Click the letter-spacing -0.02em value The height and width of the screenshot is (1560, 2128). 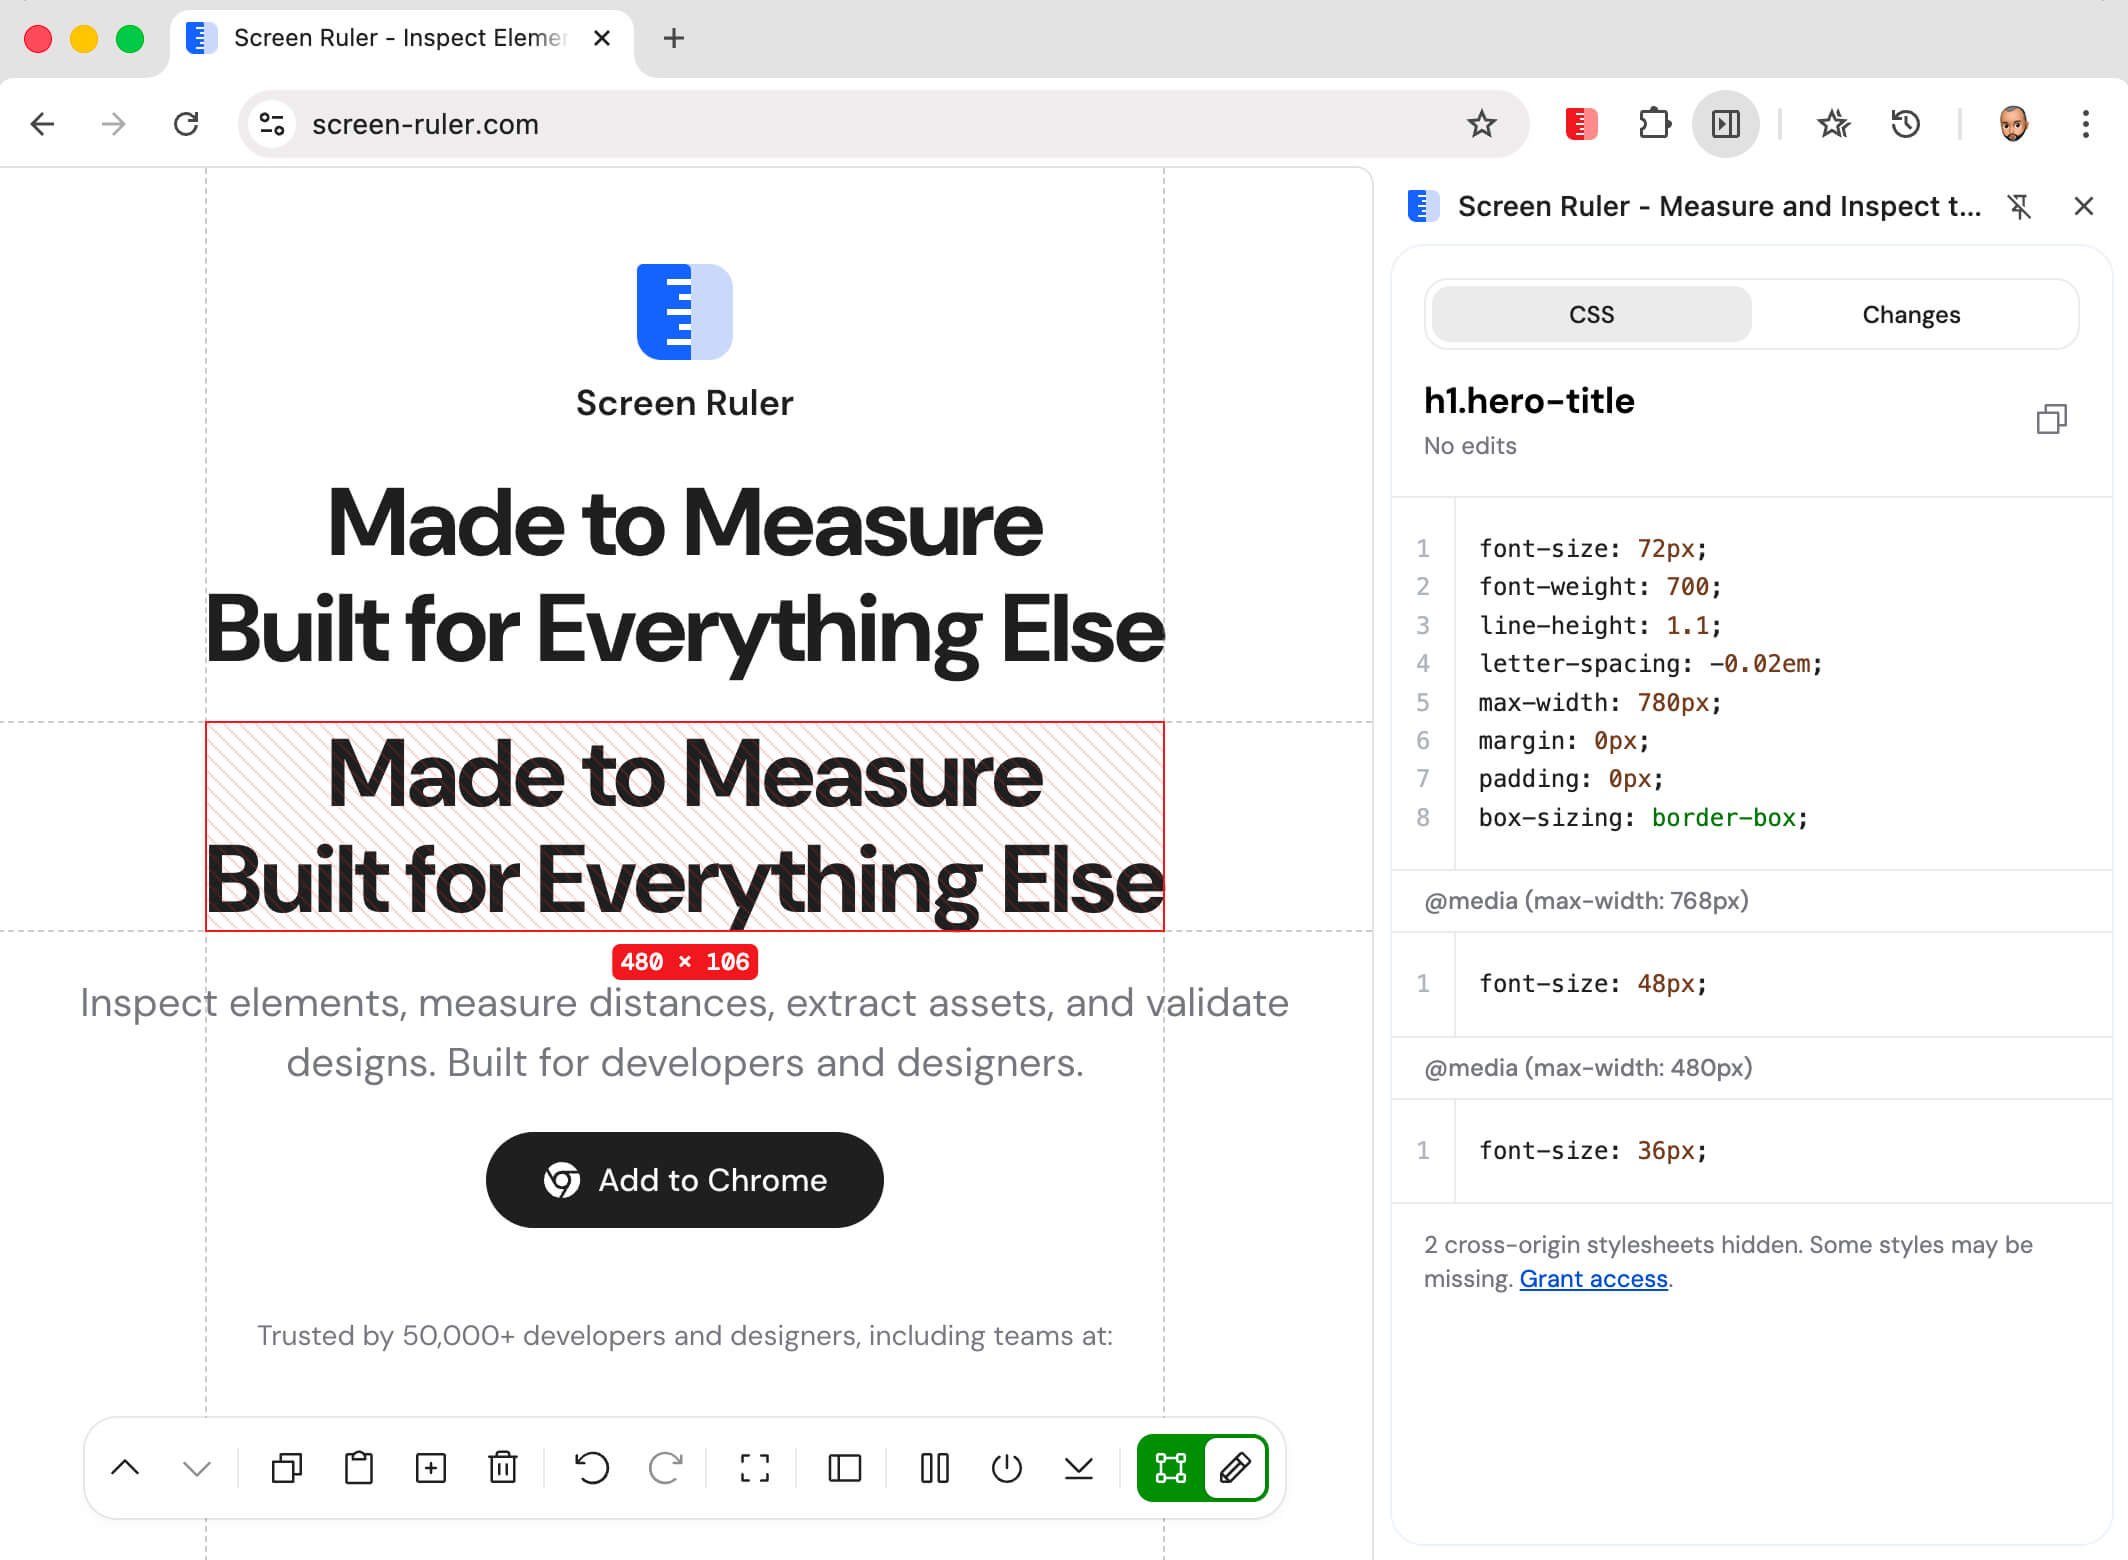[x=1759, y=664]
